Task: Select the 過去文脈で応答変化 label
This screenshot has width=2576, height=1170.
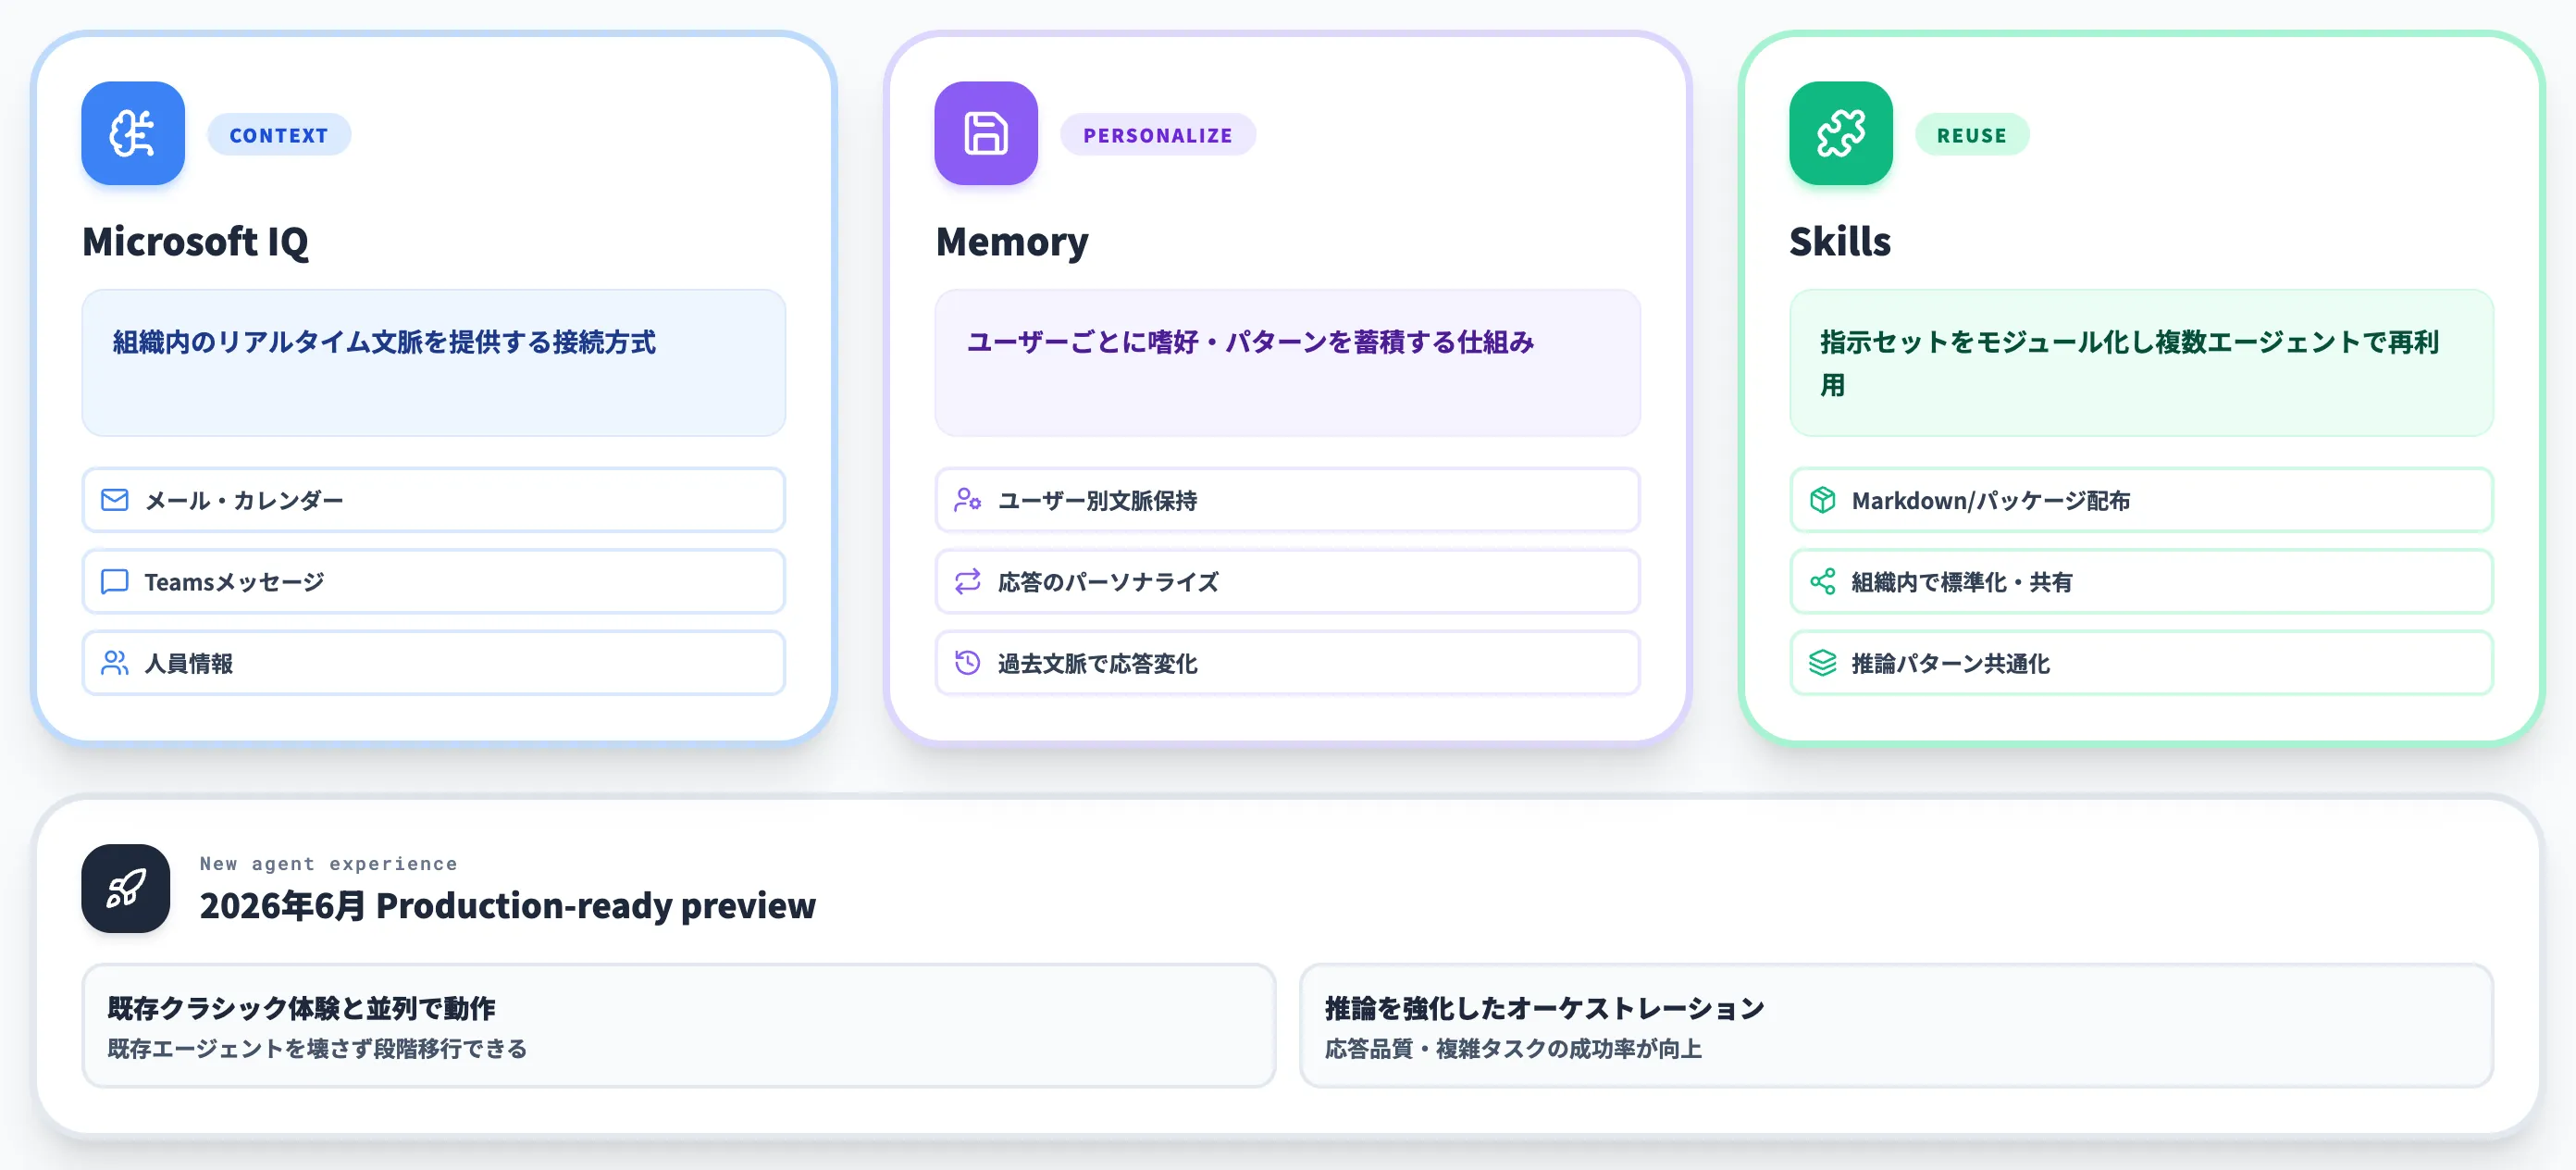Action: pos(1098,663)
